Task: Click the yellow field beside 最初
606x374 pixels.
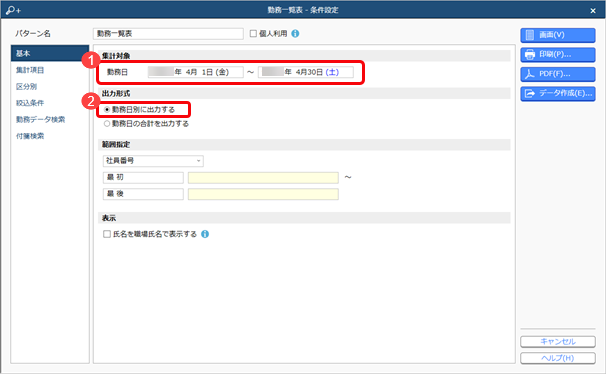Action: tap(263, 178)
